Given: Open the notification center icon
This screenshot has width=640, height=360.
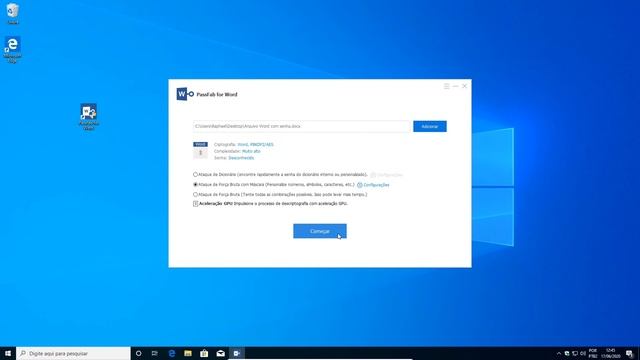Looking at the screenshot, I should (630, 353).
